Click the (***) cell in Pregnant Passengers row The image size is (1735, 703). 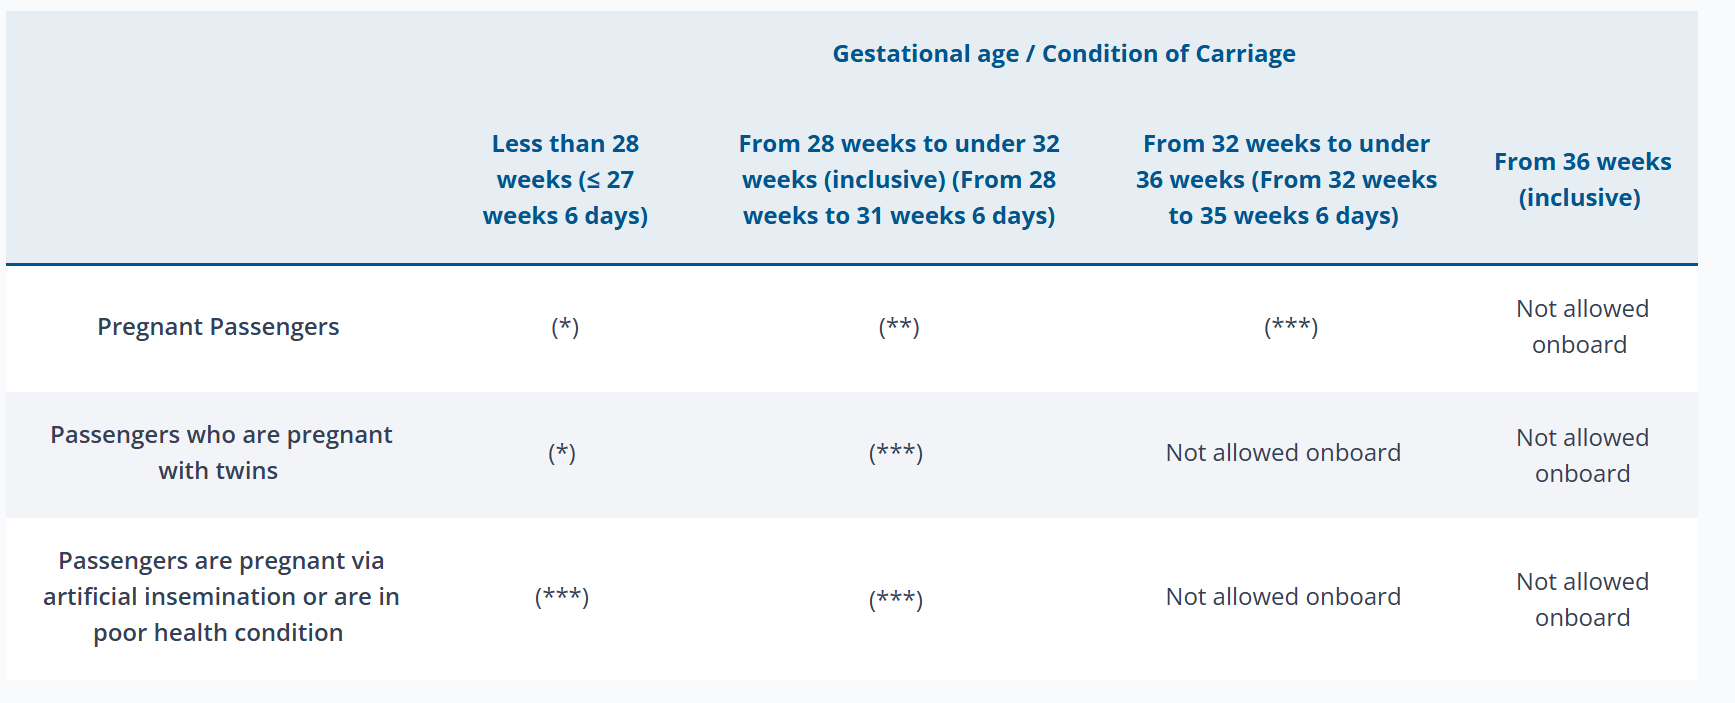point(1291,327)
